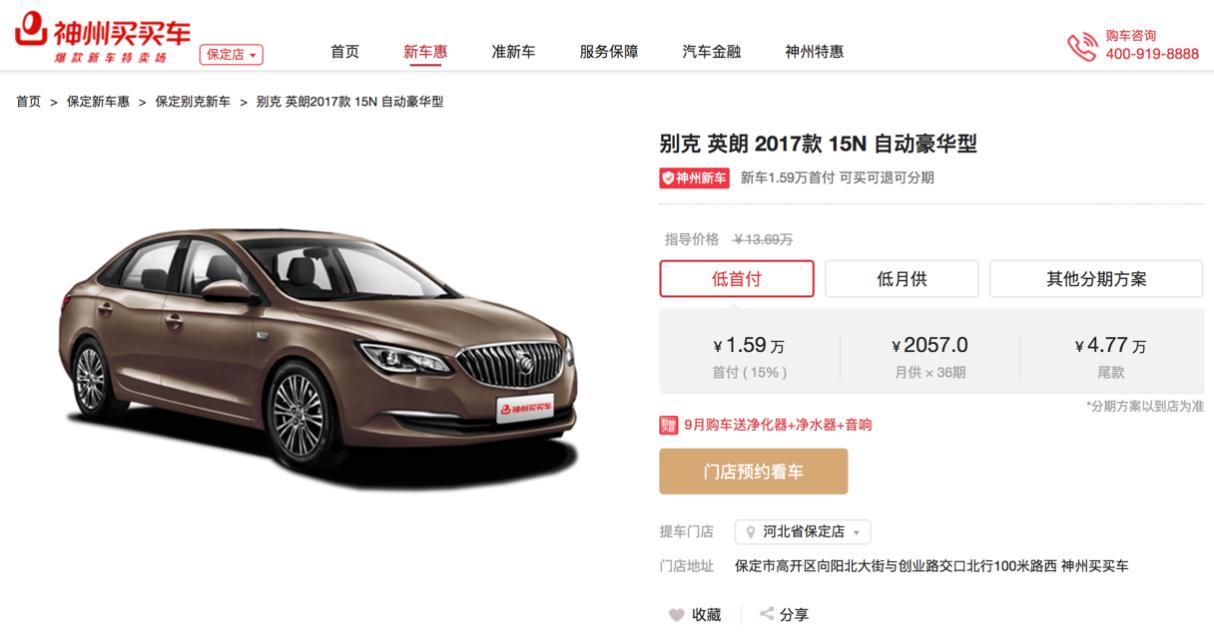1214x638 pixels.
Task: Open the 保定店 city dropdown
Action: click(x=232, y=54)
